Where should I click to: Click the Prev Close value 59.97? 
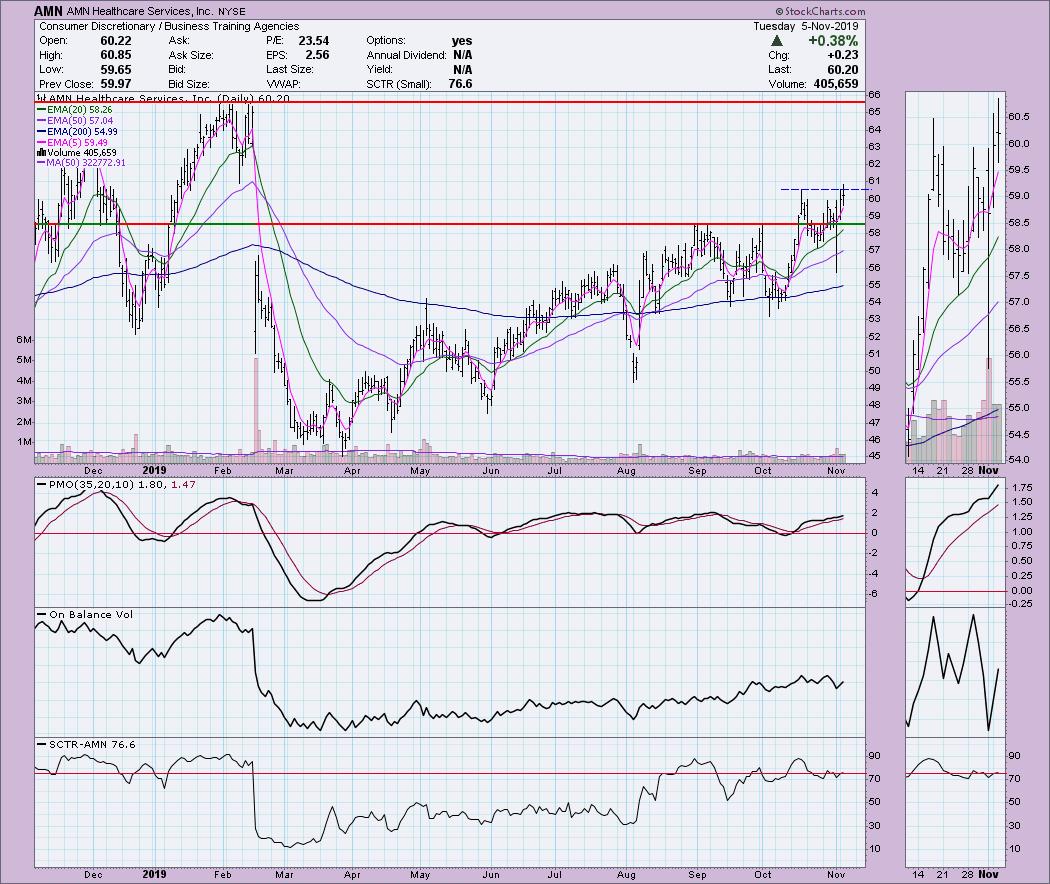115,84
